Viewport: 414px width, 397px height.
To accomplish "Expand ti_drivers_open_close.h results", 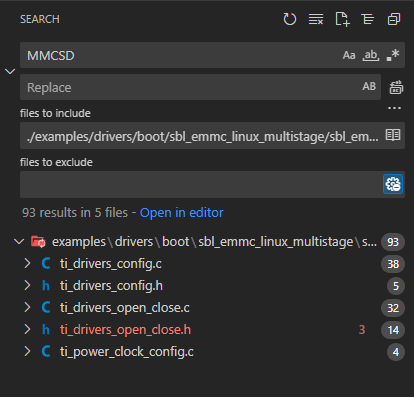I will [27, 330].
